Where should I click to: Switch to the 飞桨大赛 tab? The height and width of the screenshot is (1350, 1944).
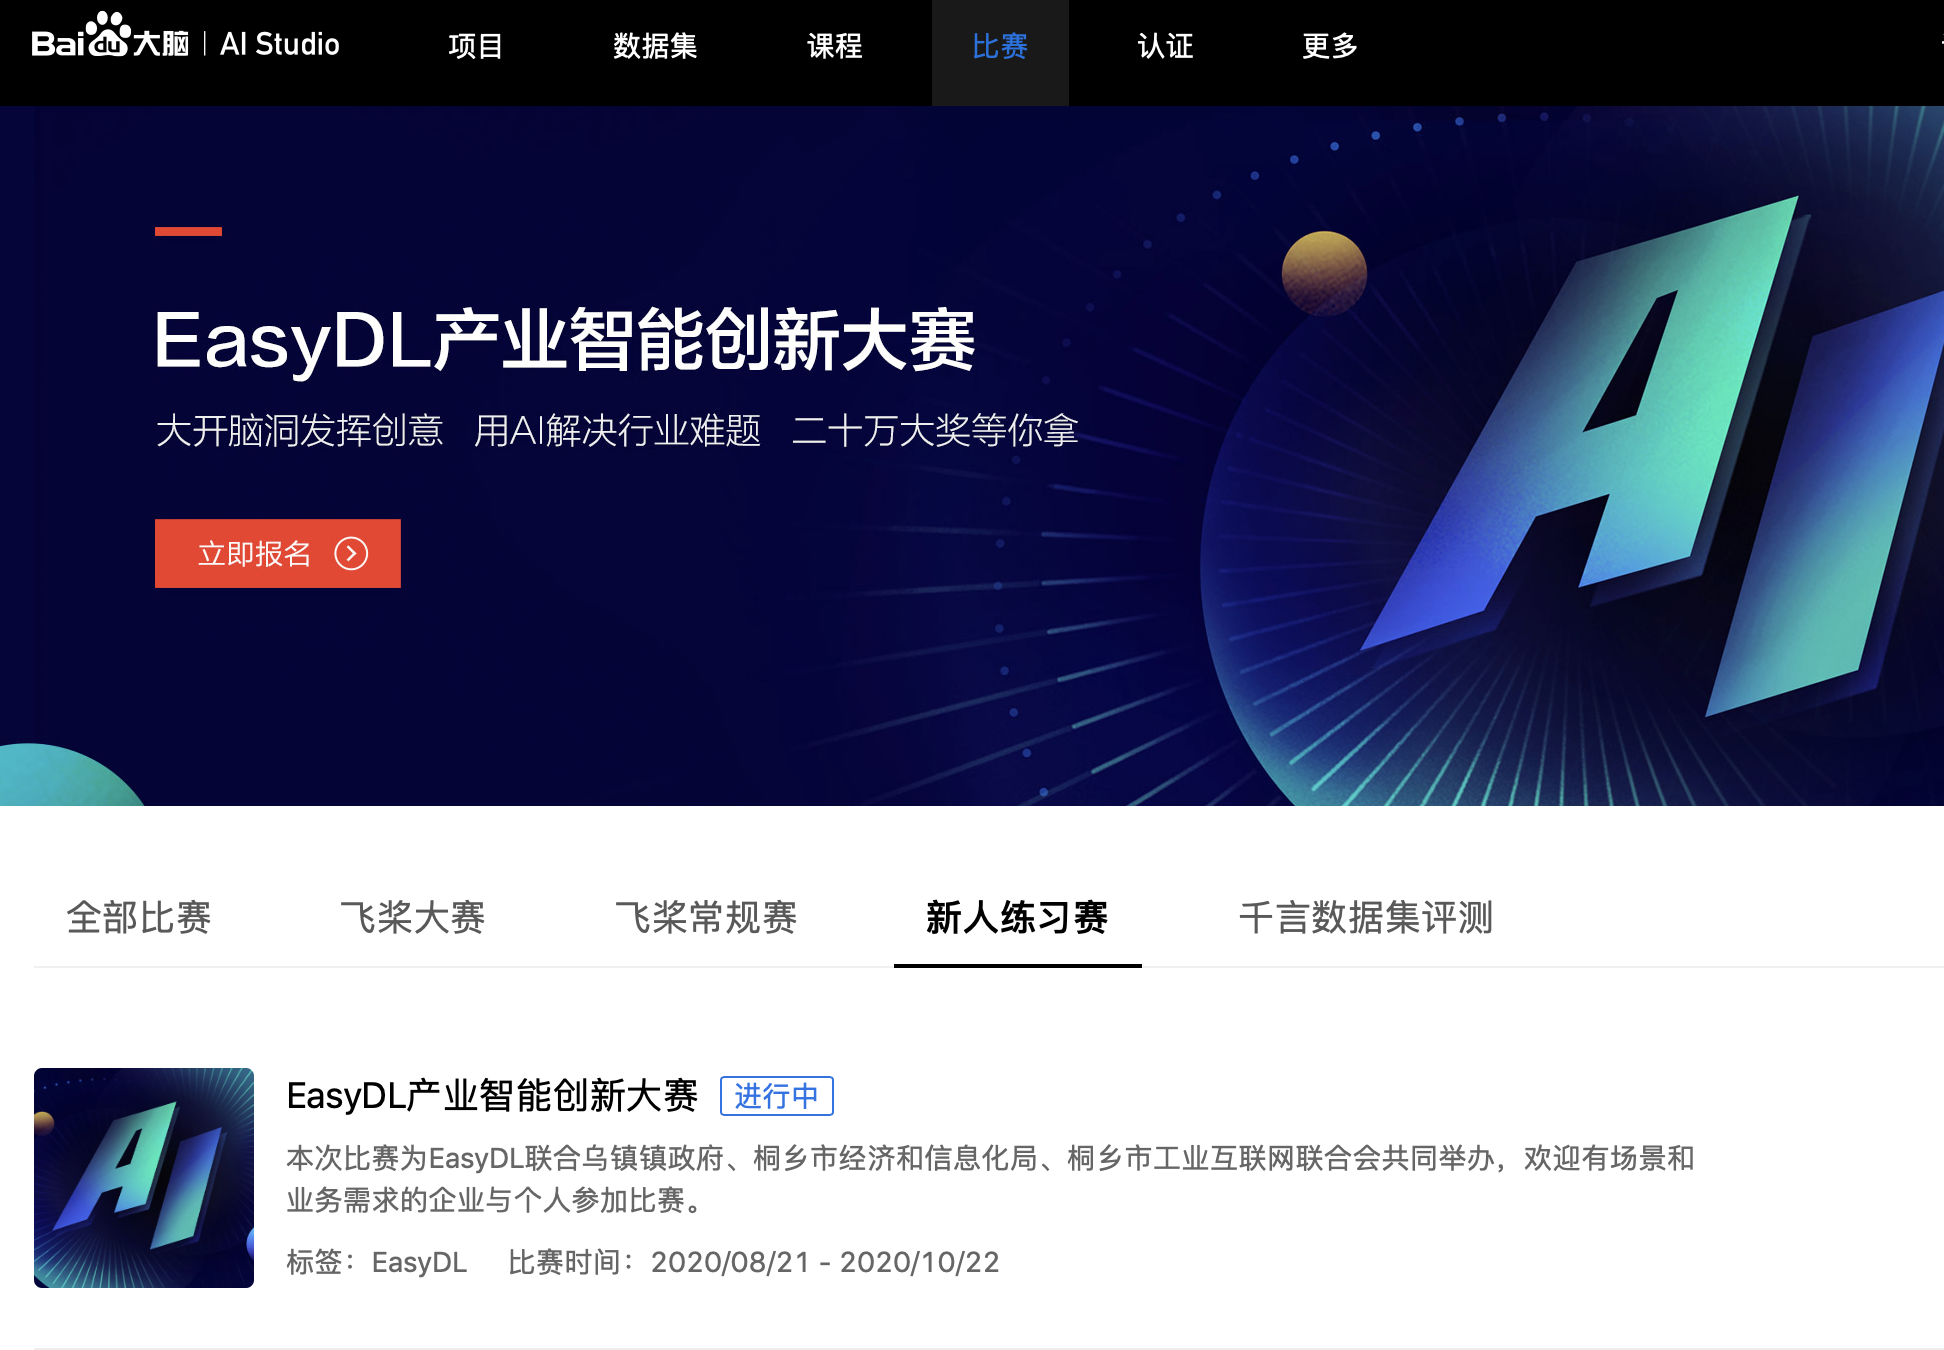413,917
